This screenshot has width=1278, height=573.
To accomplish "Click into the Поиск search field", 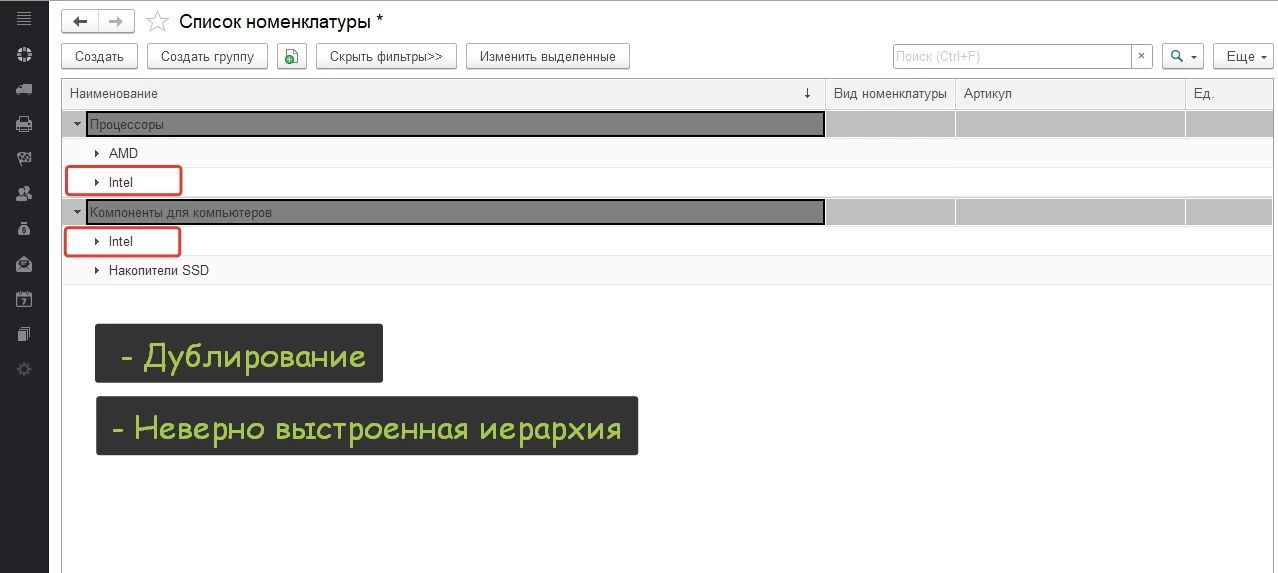I will tap(1010, 57).
